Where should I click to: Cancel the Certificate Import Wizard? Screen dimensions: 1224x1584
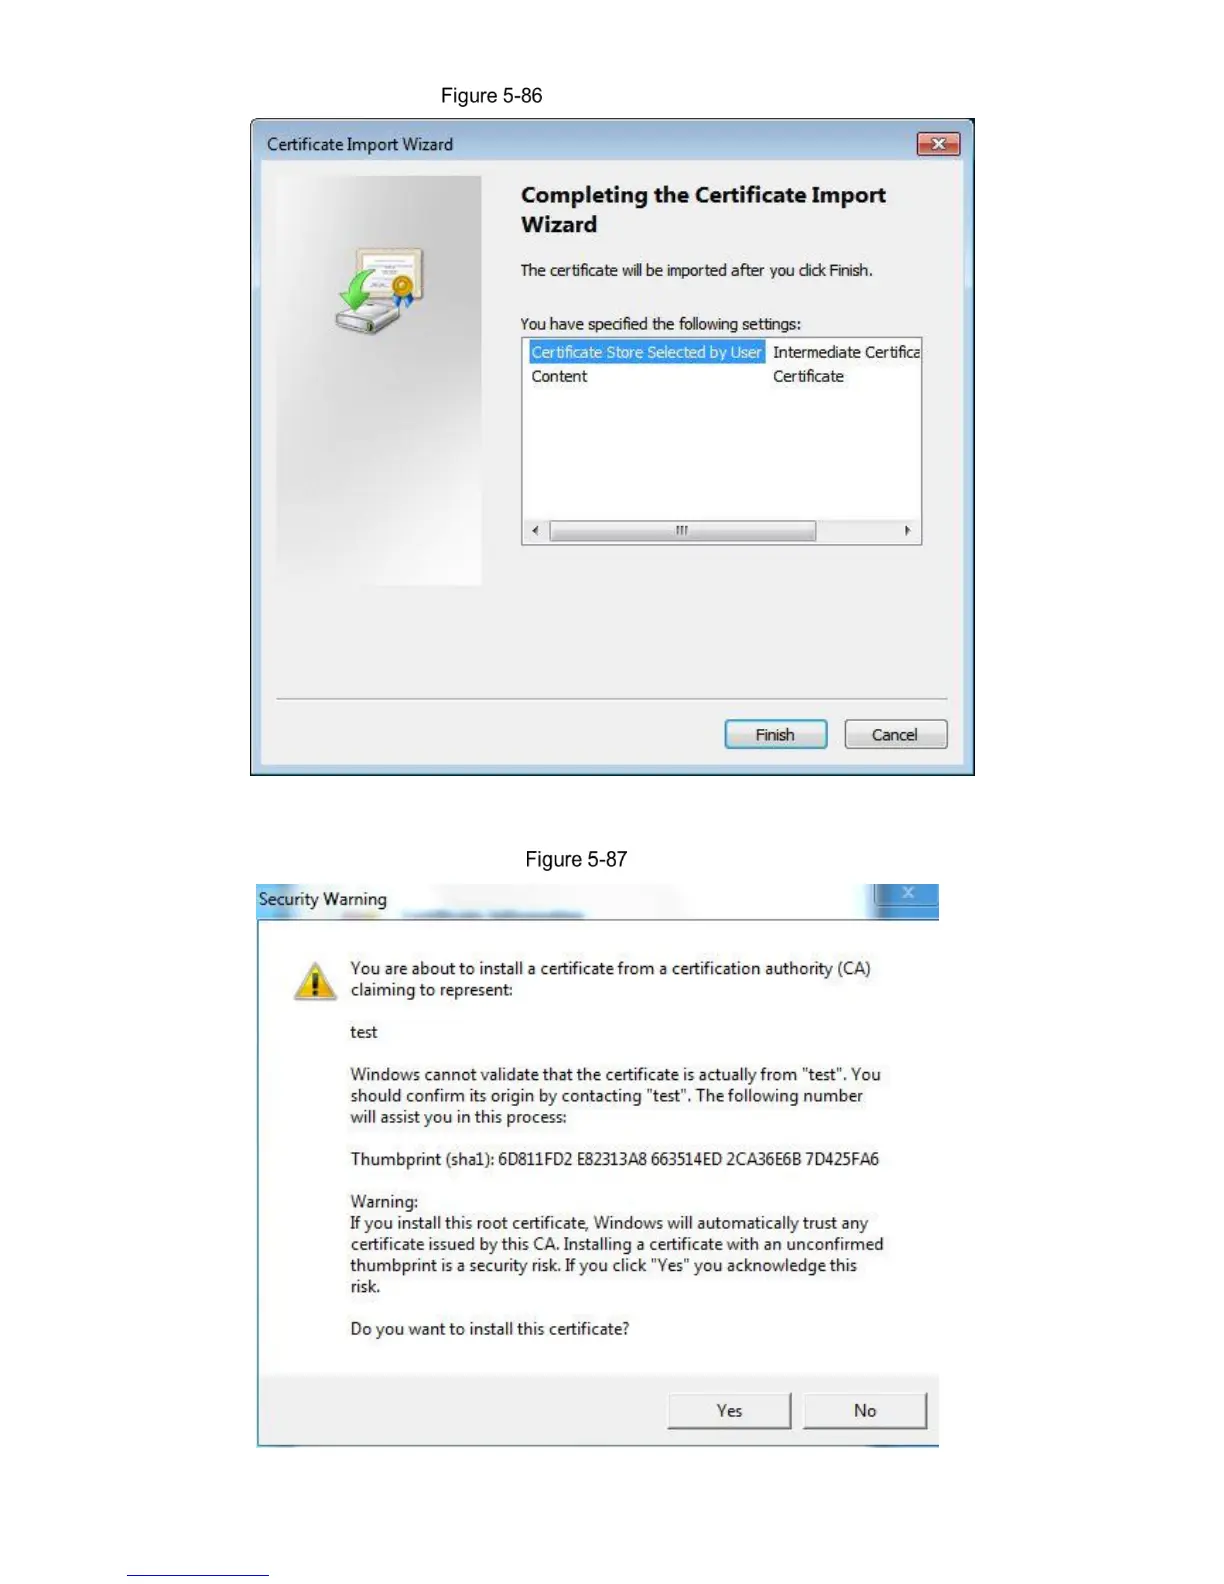[895, 734]
